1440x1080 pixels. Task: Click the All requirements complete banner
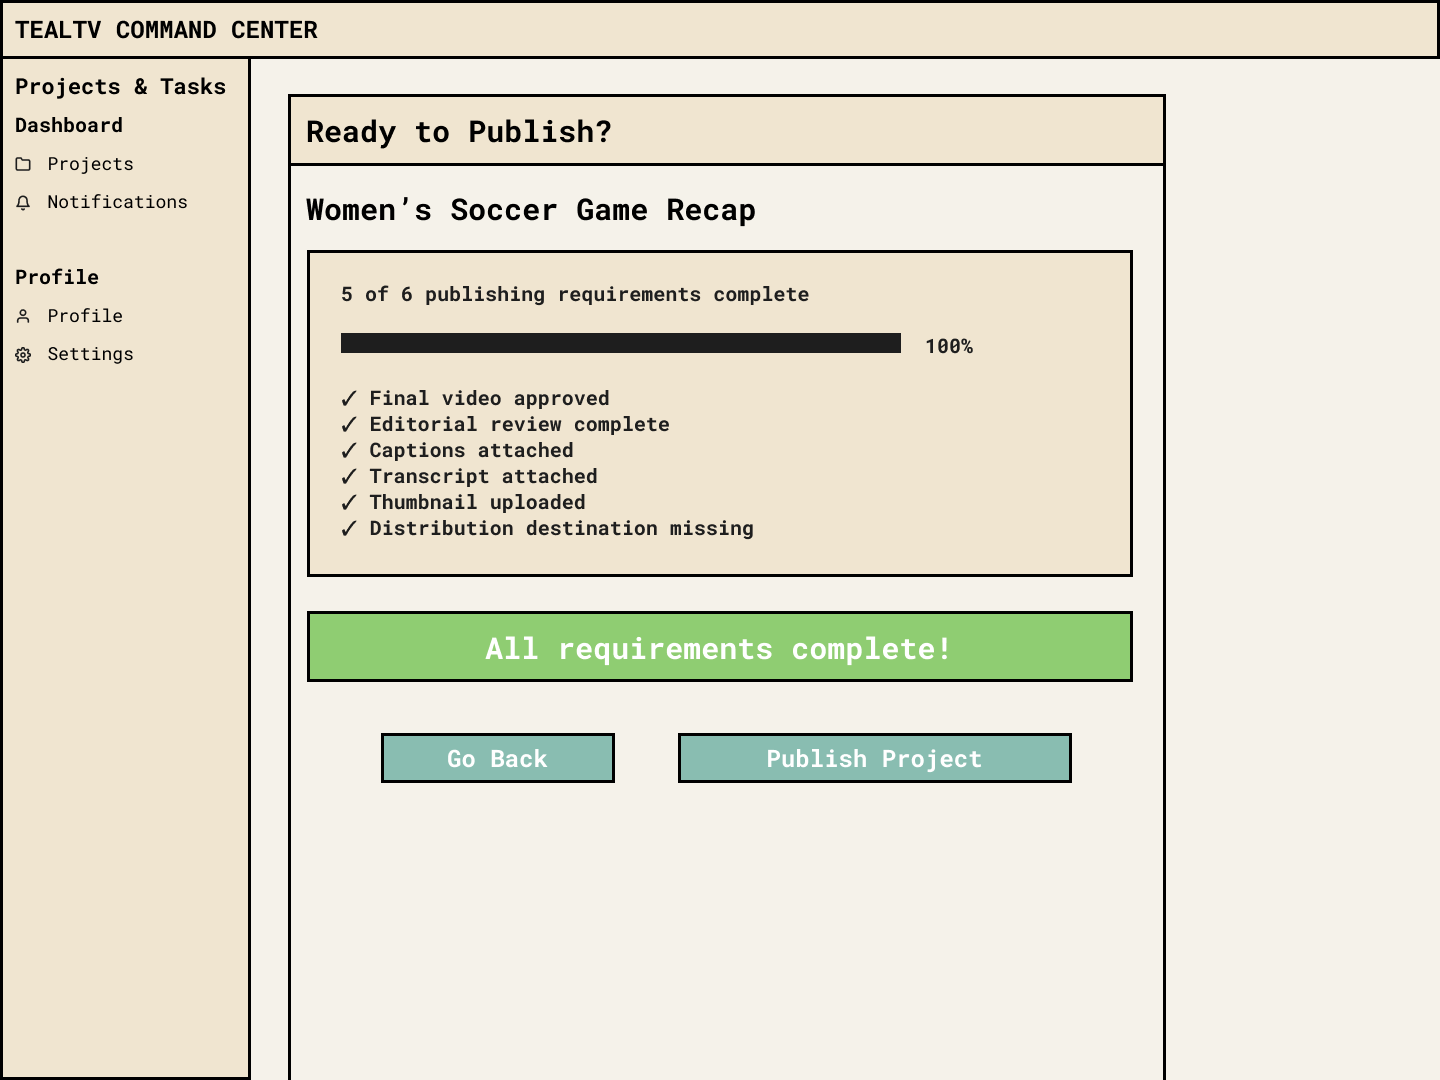pyautogui.click(x=720, y=647)
